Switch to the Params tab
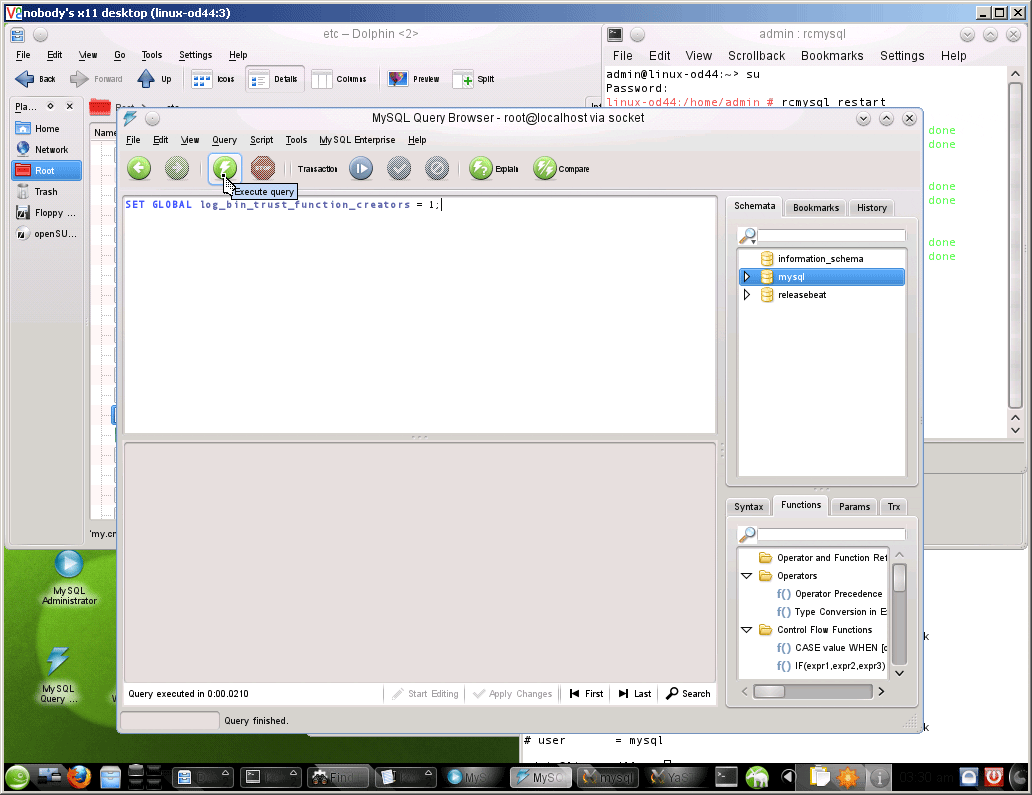 click(x=854, y=506)
